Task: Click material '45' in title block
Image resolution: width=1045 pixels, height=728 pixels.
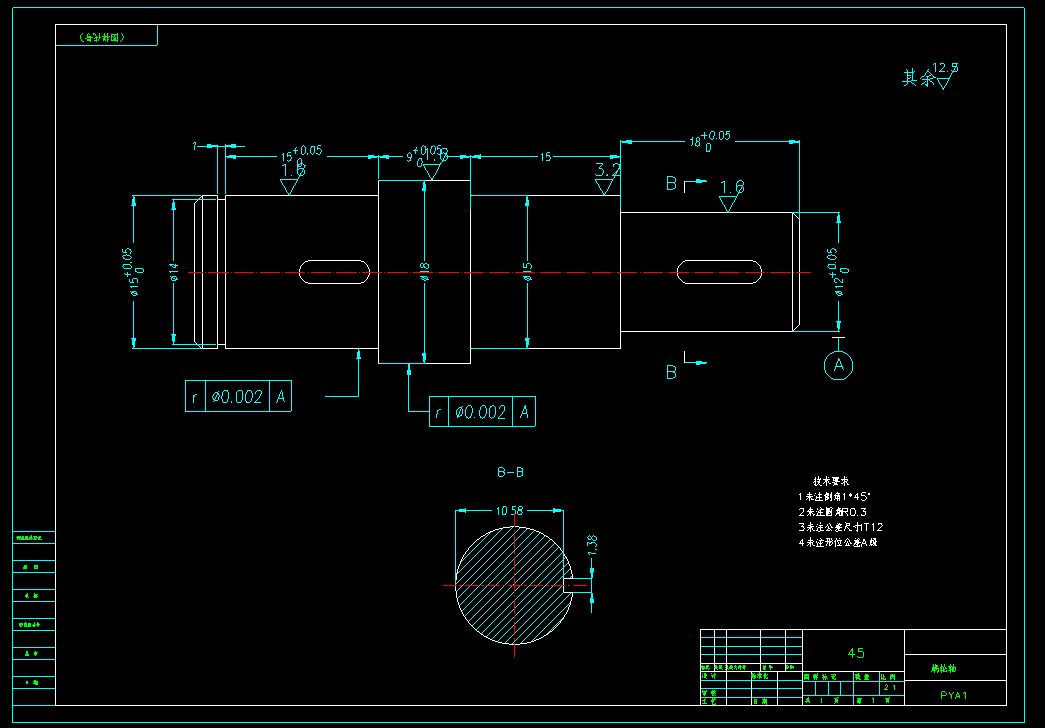Action: pos(856,653)
